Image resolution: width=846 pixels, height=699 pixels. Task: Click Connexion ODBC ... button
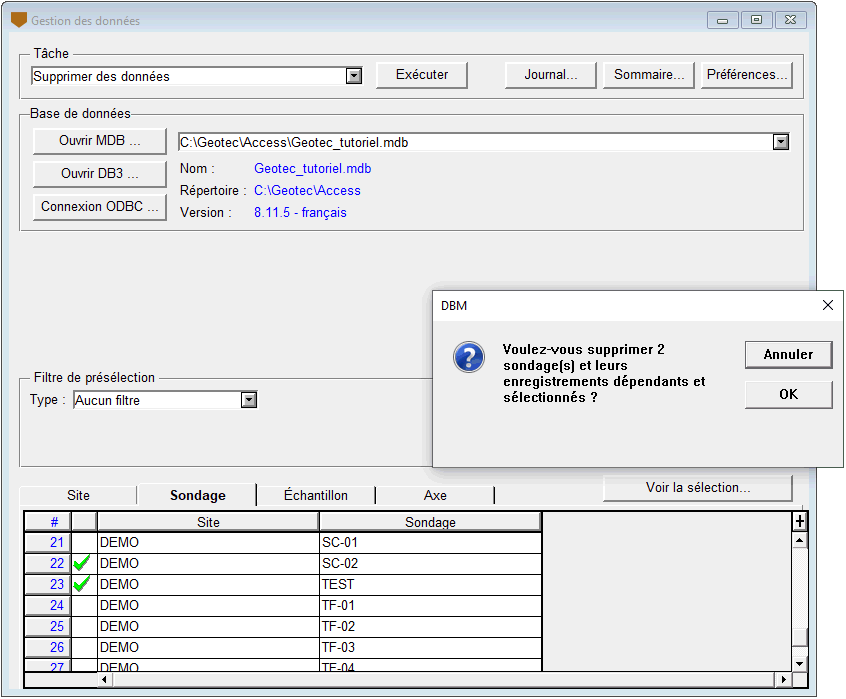click(x=100, y=207)
